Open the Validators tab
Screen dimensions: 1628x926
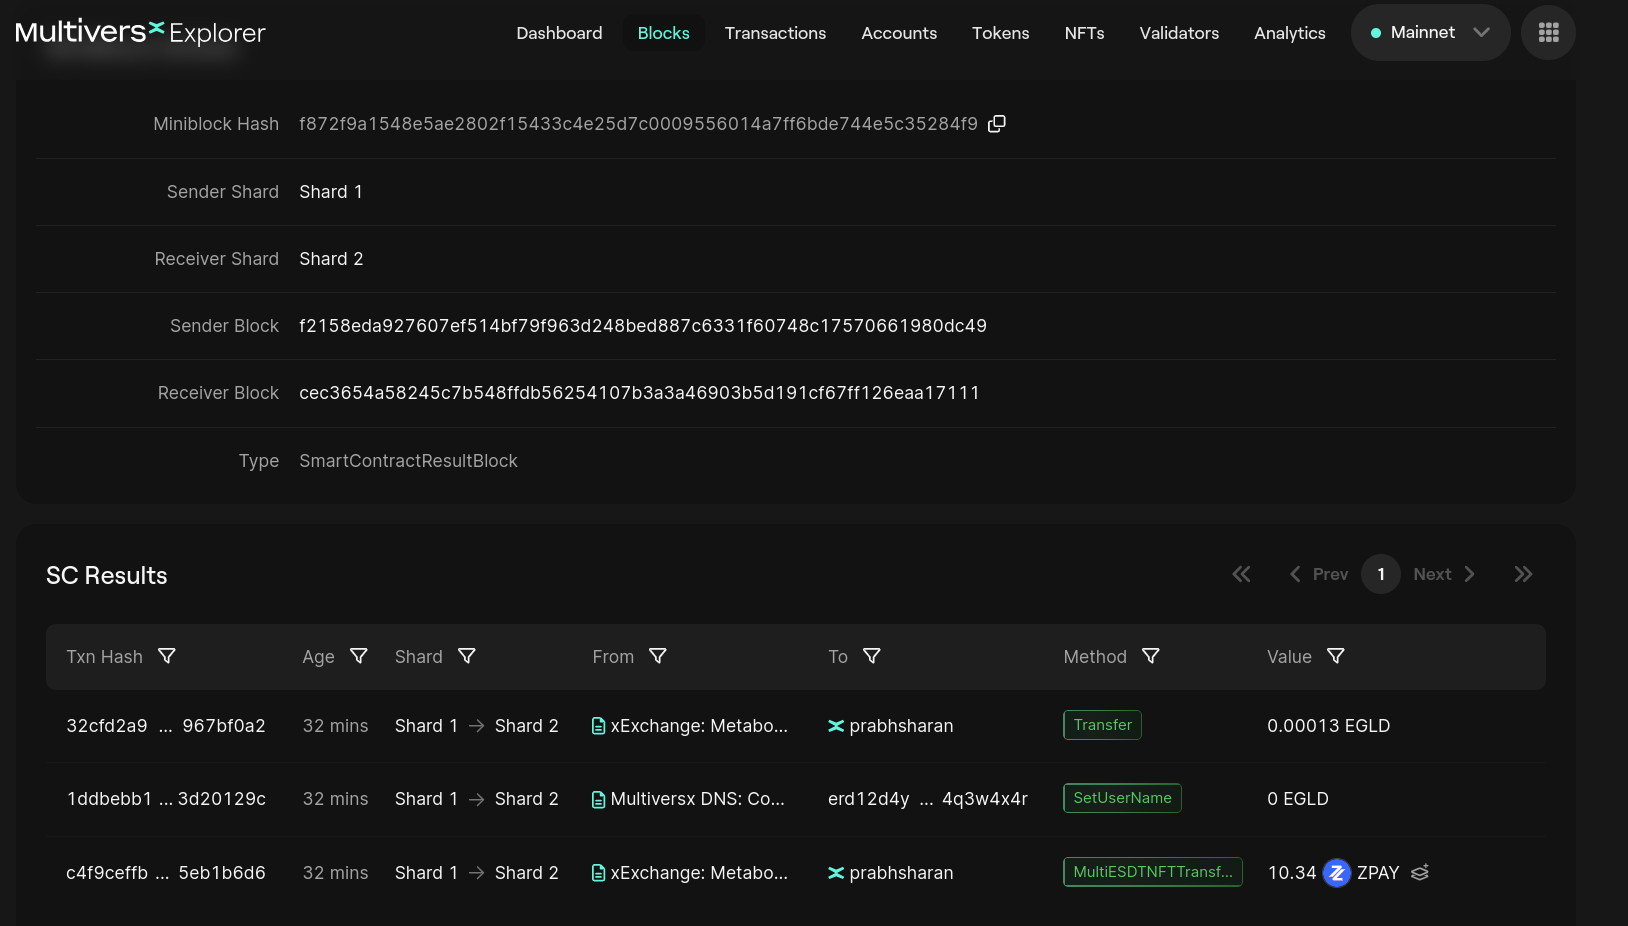(1179, 33)
